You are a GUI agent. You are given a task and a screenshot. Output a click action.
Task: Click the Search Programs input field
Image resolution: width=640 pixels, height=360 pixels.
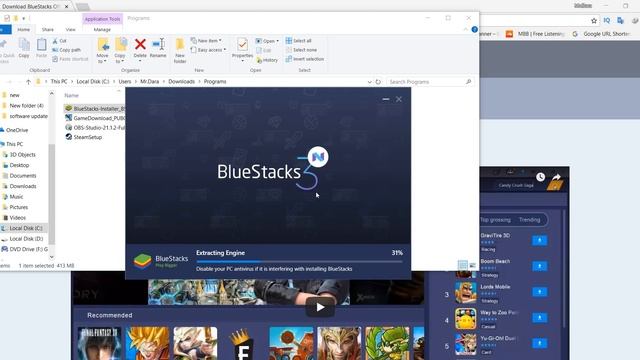click(x=429, y=82)
